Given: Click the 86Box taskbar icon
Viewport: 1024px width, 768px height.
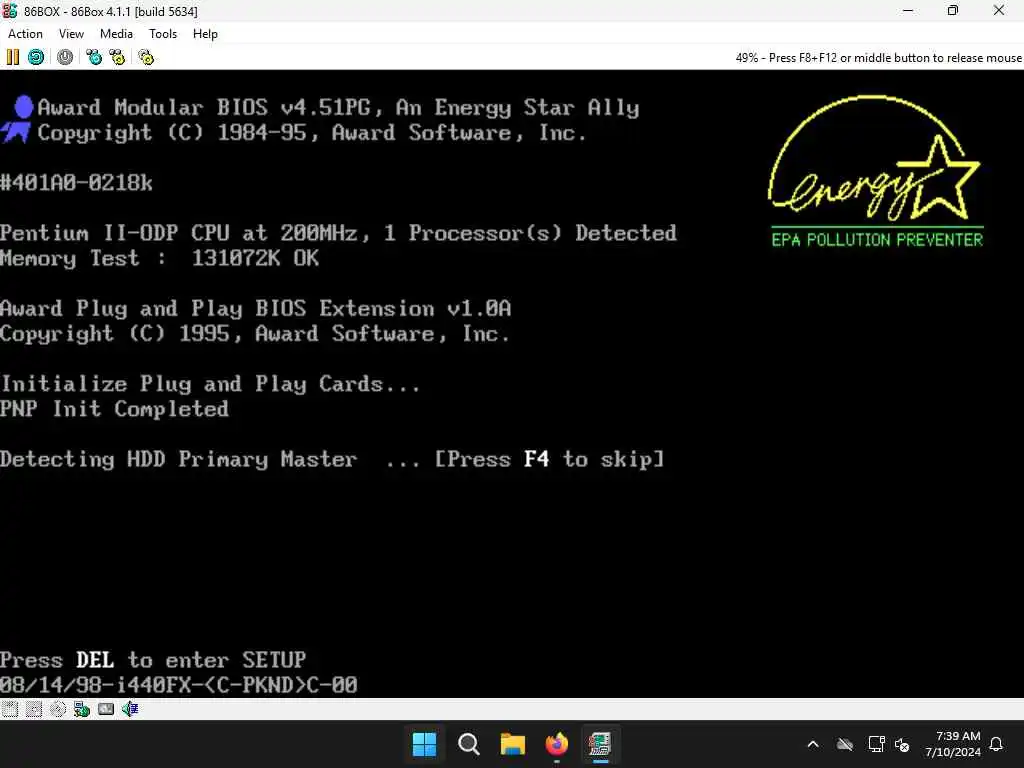Looking at the screenshot, I should [600, 744].
